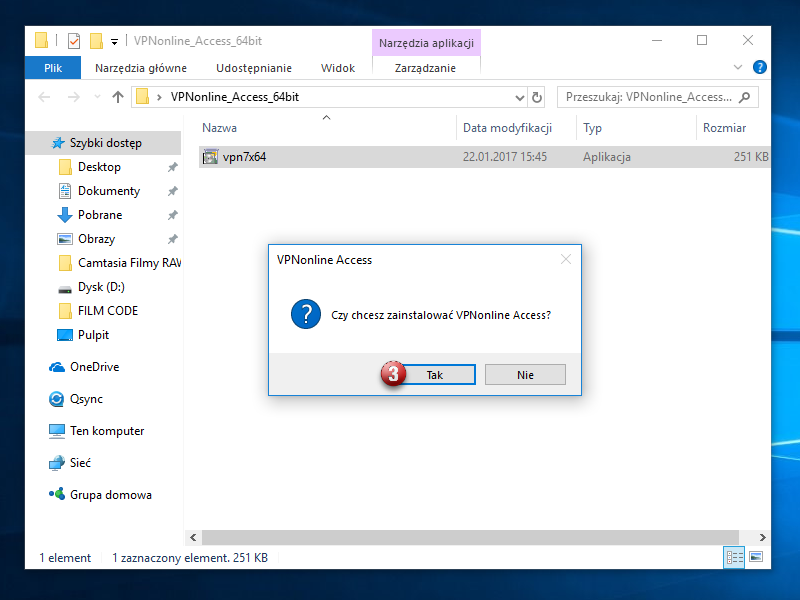Viewport: 800px width, 600px height.
Task: Open Sieć network location
Action: (80, 463)
